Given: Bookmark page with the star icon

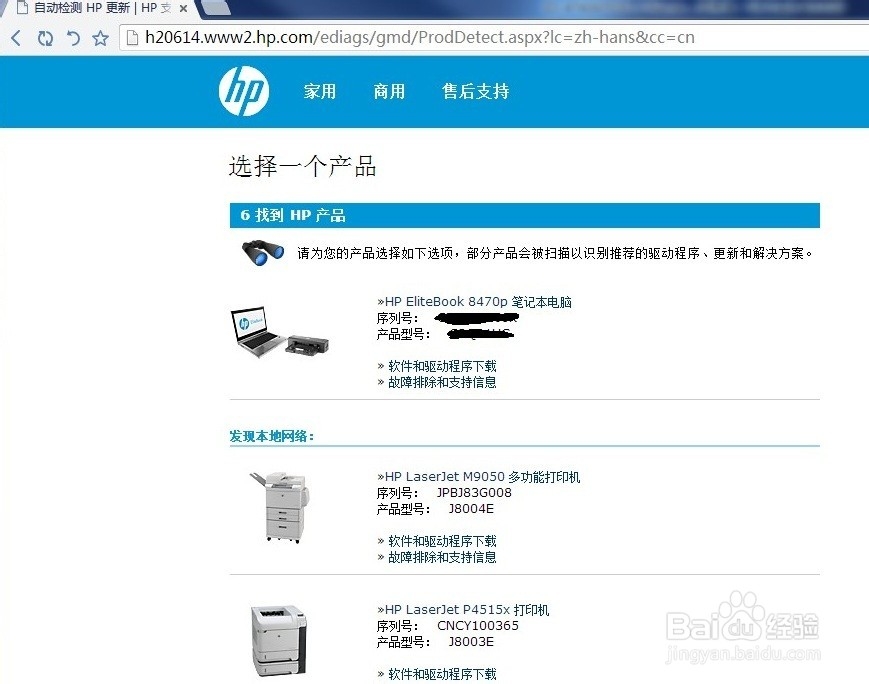Looking at the screenshot, I should pos(100,38).
